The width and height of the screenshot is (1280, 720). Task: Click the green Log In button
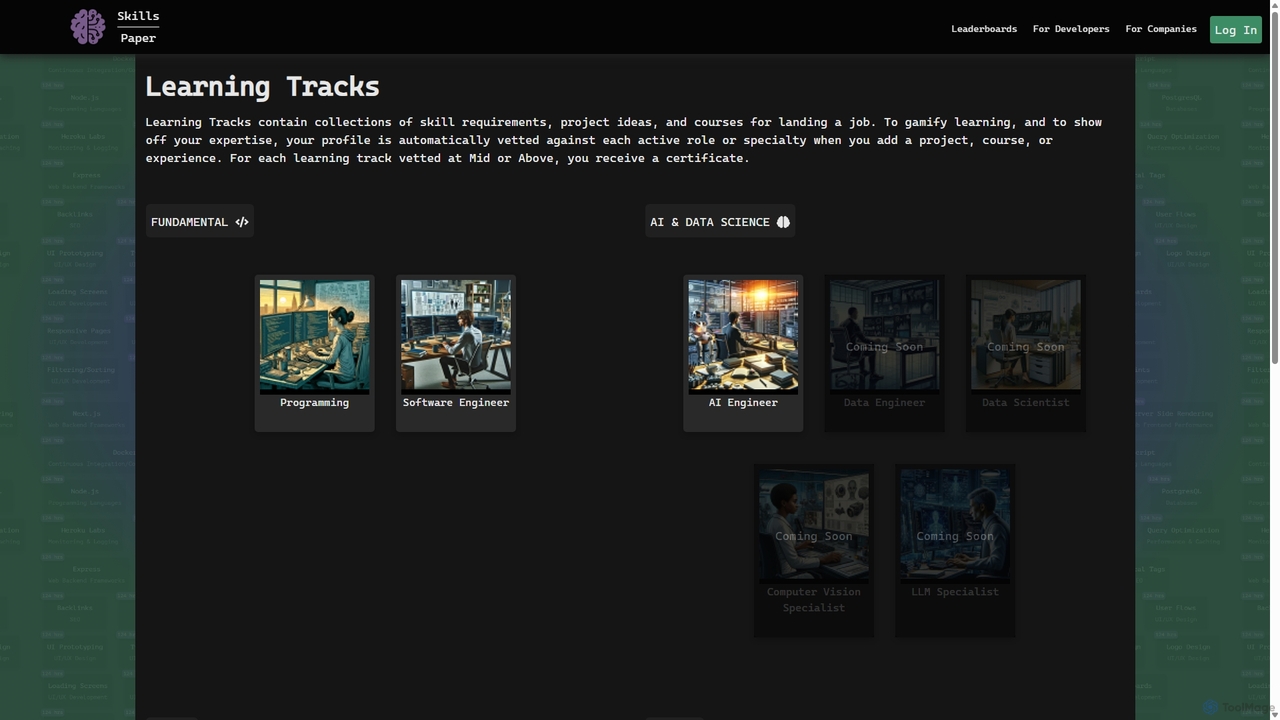1236,30
